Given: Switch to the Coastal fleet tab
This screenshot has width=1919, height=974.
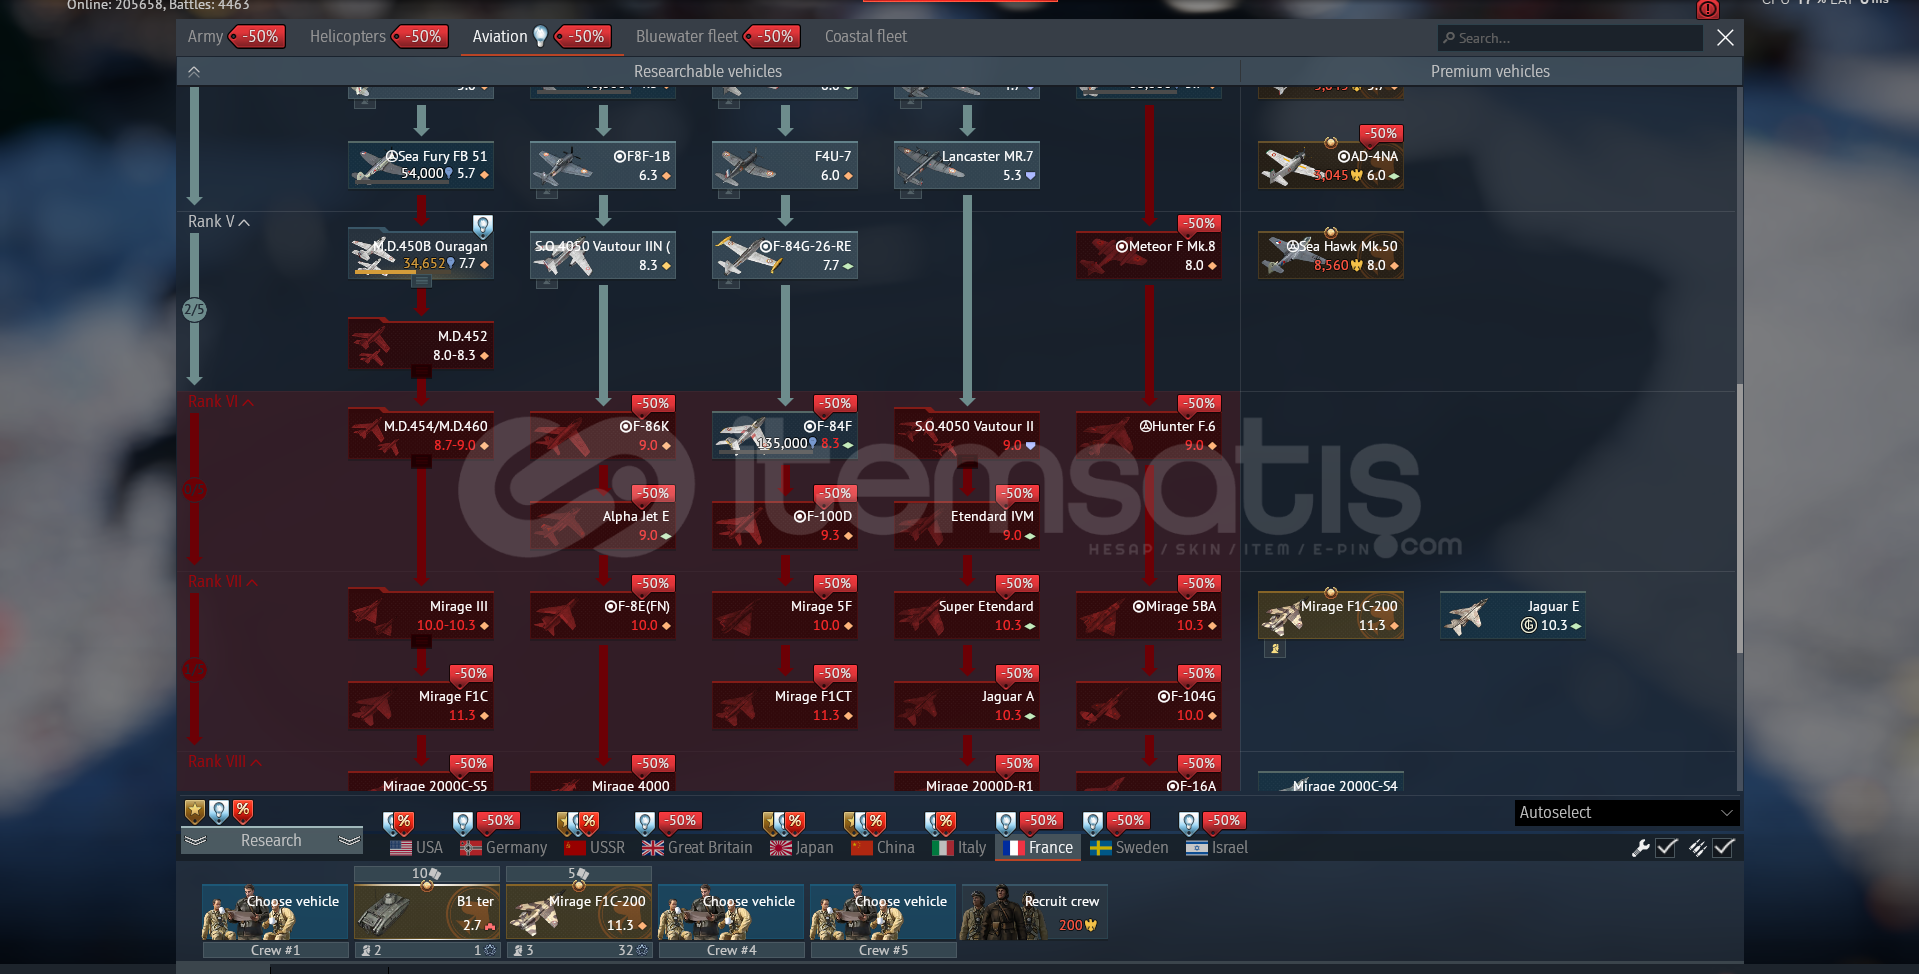Looking at the screenshot, I should coord(866,36).
